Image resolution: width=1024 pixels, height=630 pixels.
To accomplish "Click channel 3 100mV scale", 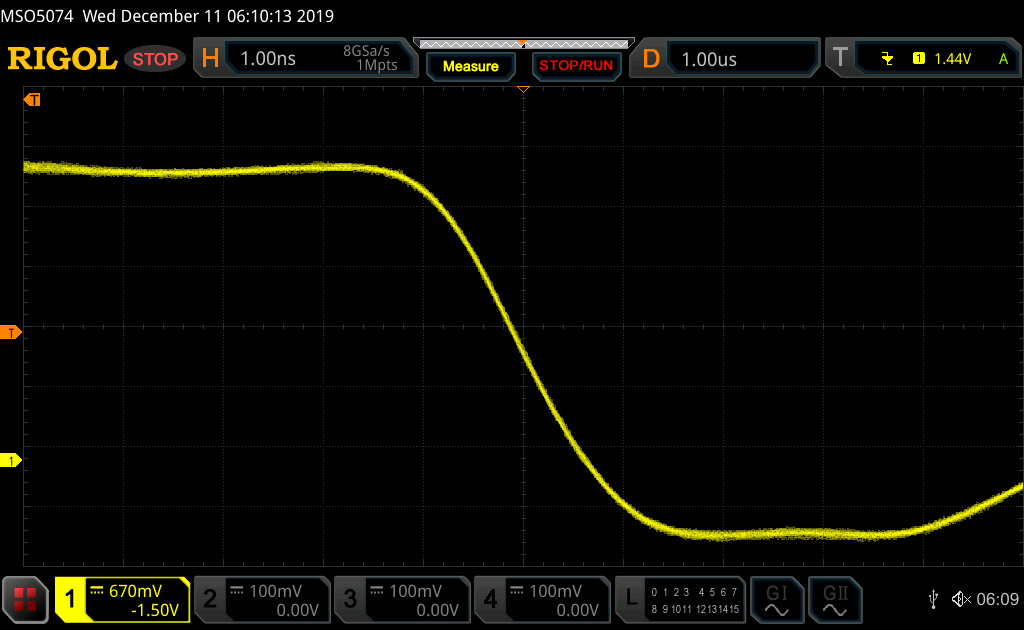I will [415, 591].
